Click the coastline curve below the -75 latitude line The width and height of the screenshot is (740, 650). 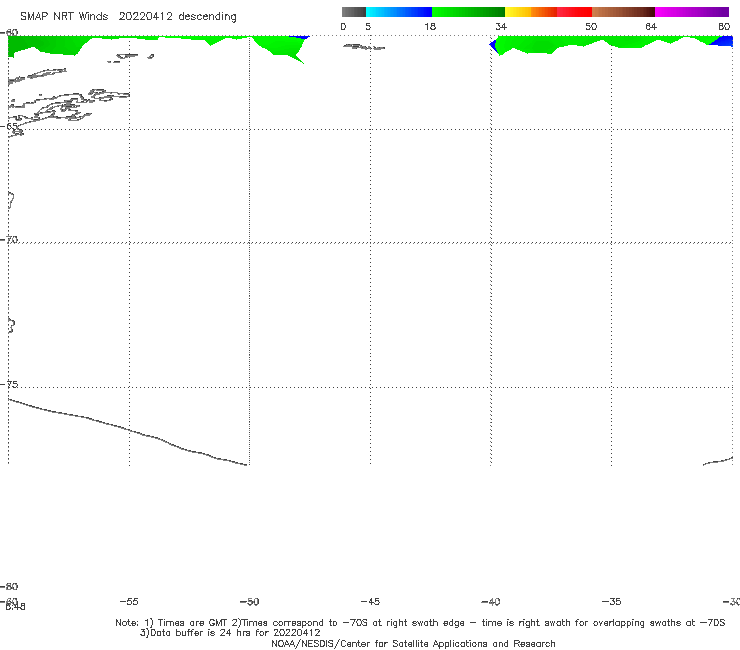pyautogui.click(x=127, y=432)
